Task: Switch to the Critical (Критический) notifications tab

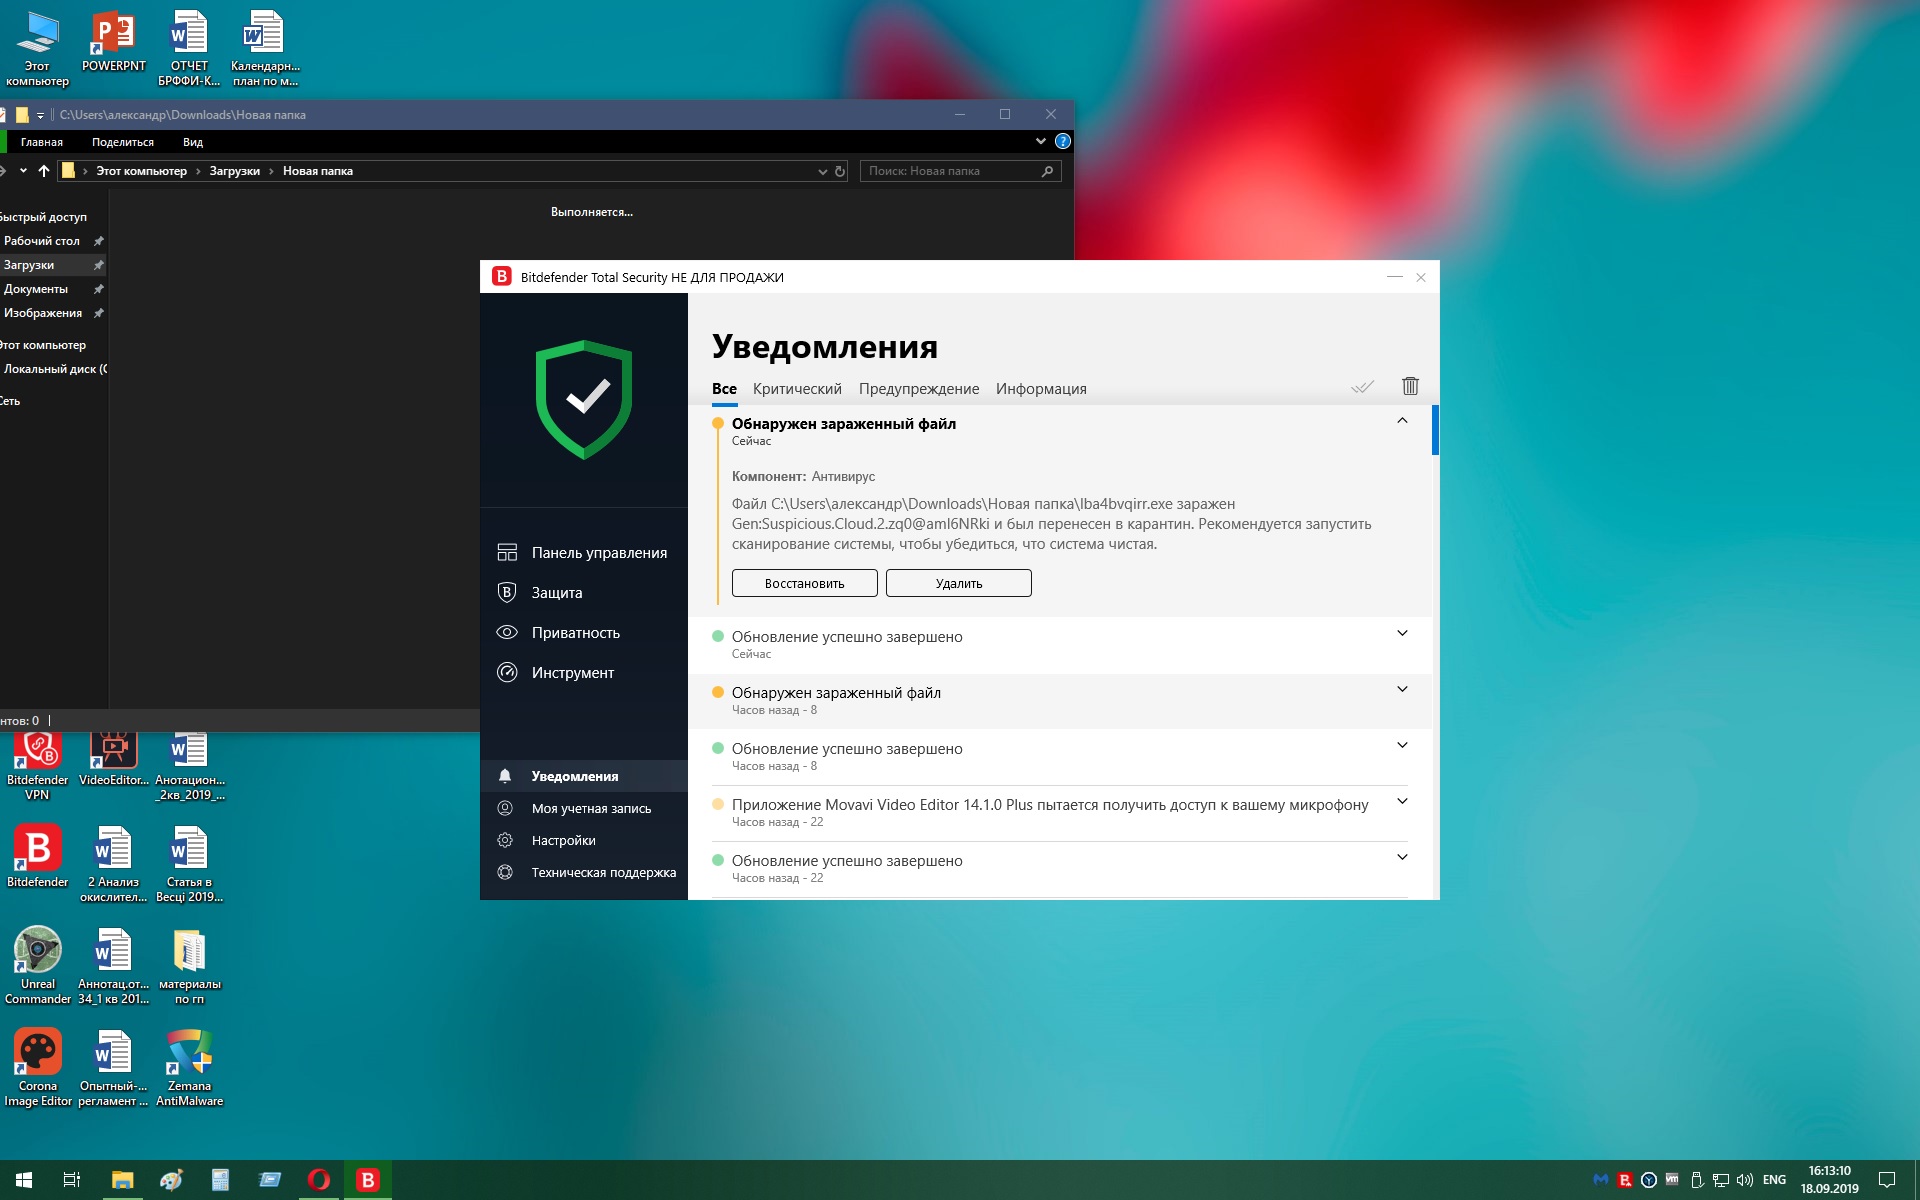Action: coord(797,389)
